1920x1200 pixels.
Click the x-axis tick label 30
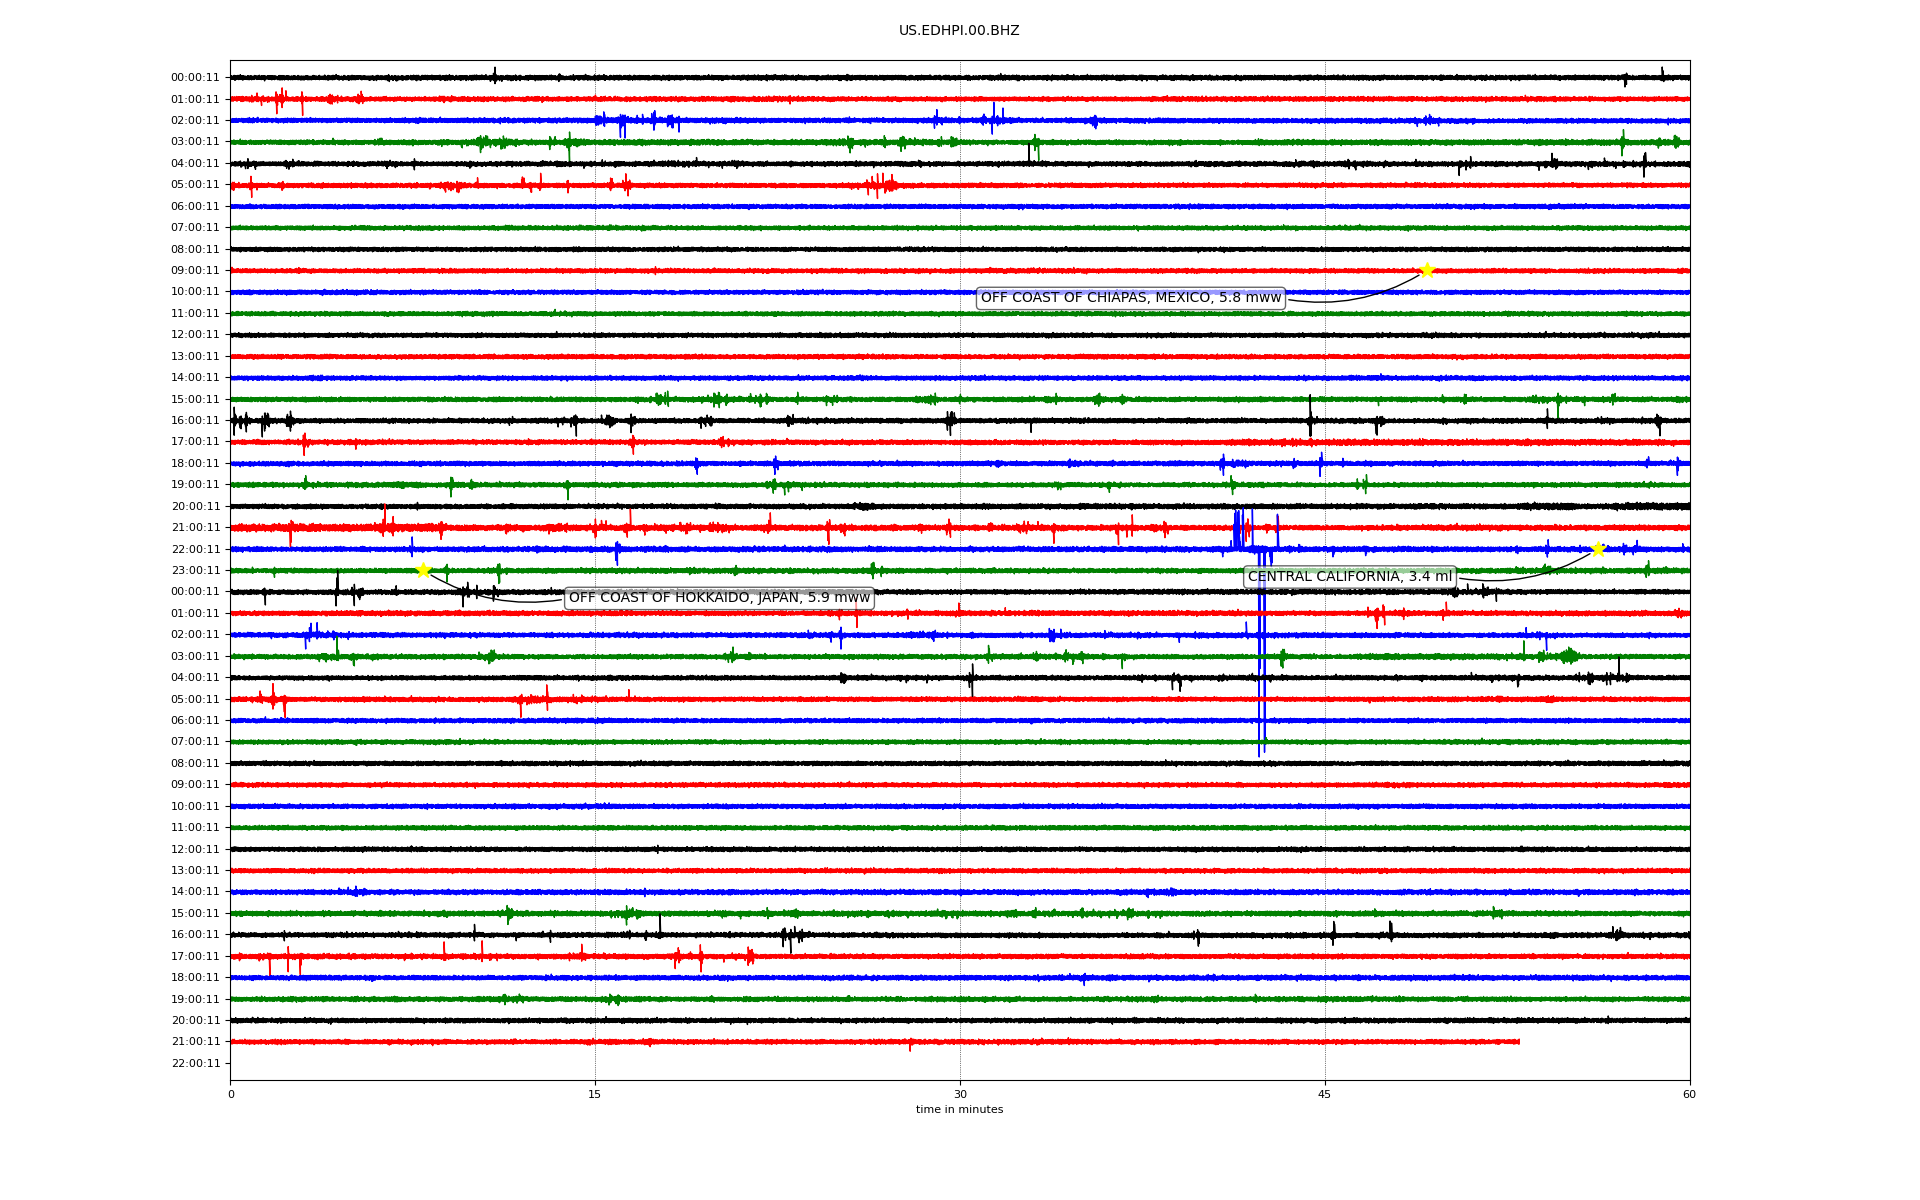click(960, 1094)
